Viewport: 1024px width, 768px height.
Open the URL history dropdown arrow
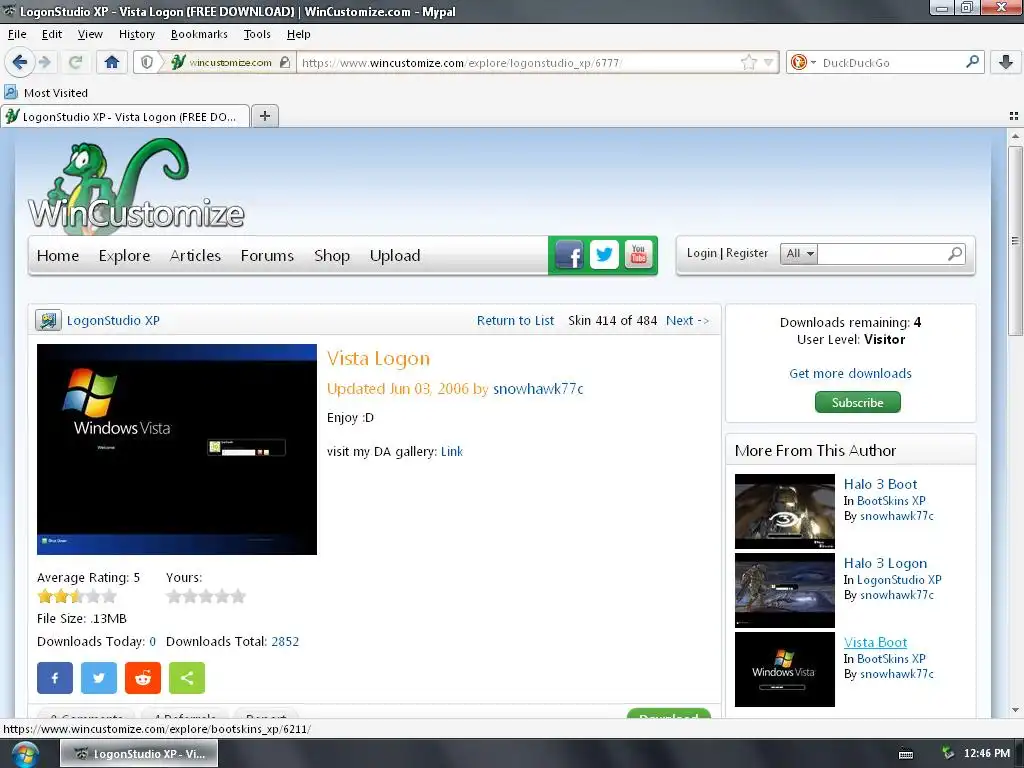coord(769,63)
